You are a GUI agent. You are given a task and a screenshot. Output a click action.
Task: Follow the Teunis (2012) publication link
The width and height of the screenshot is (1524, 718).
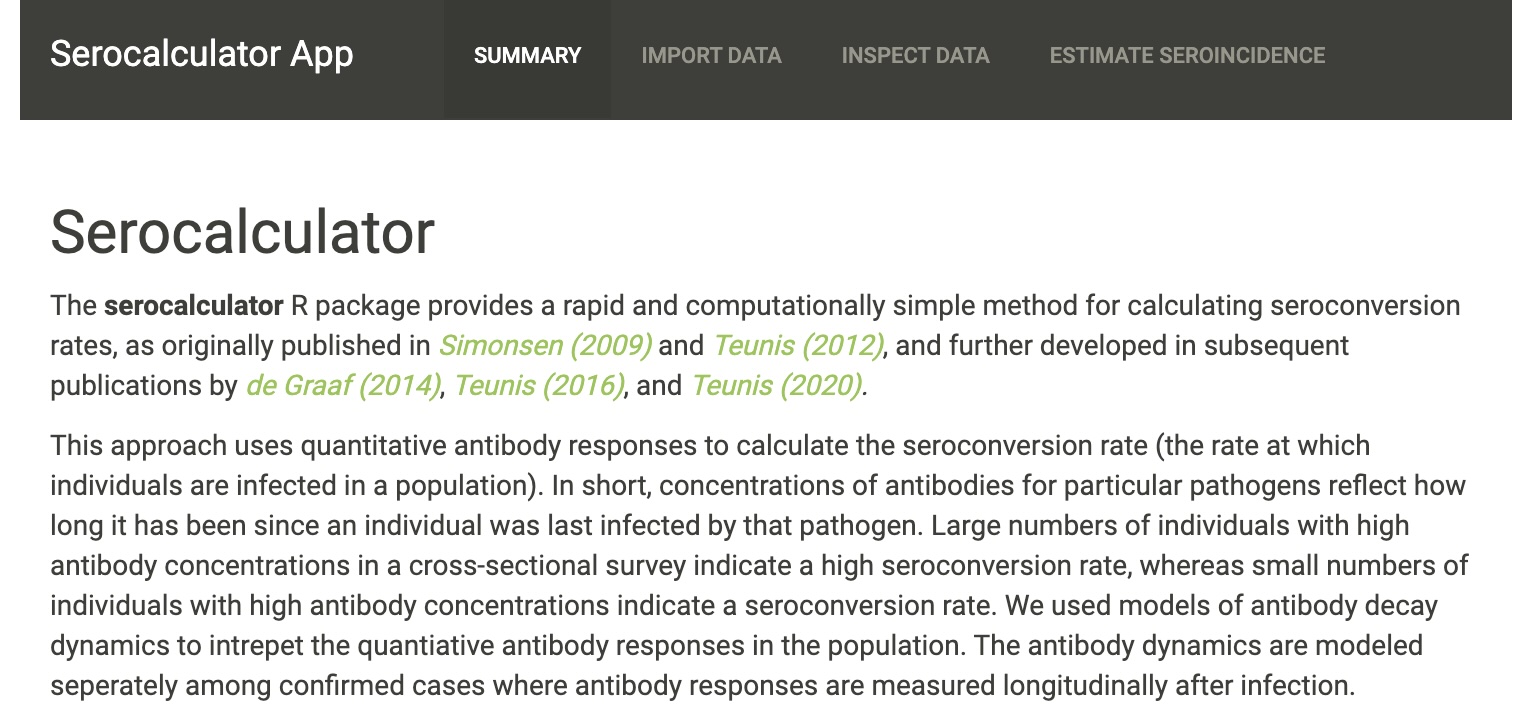(x=798, y=346)
